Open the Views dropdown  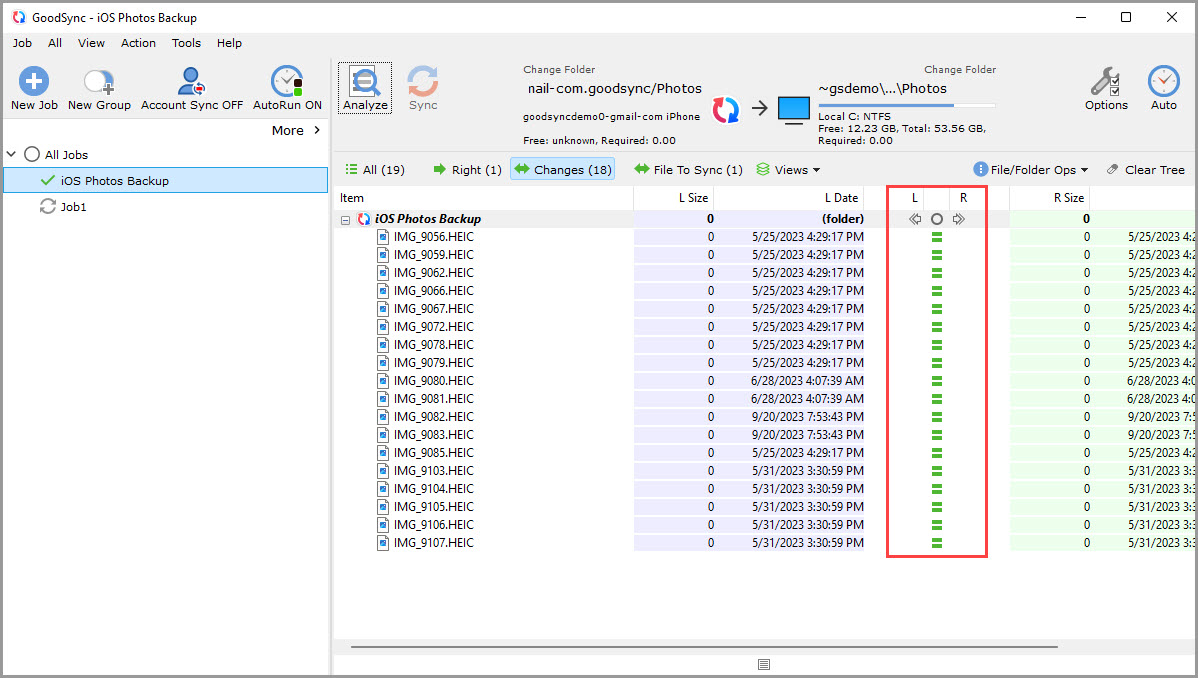[x=788, y=169]
